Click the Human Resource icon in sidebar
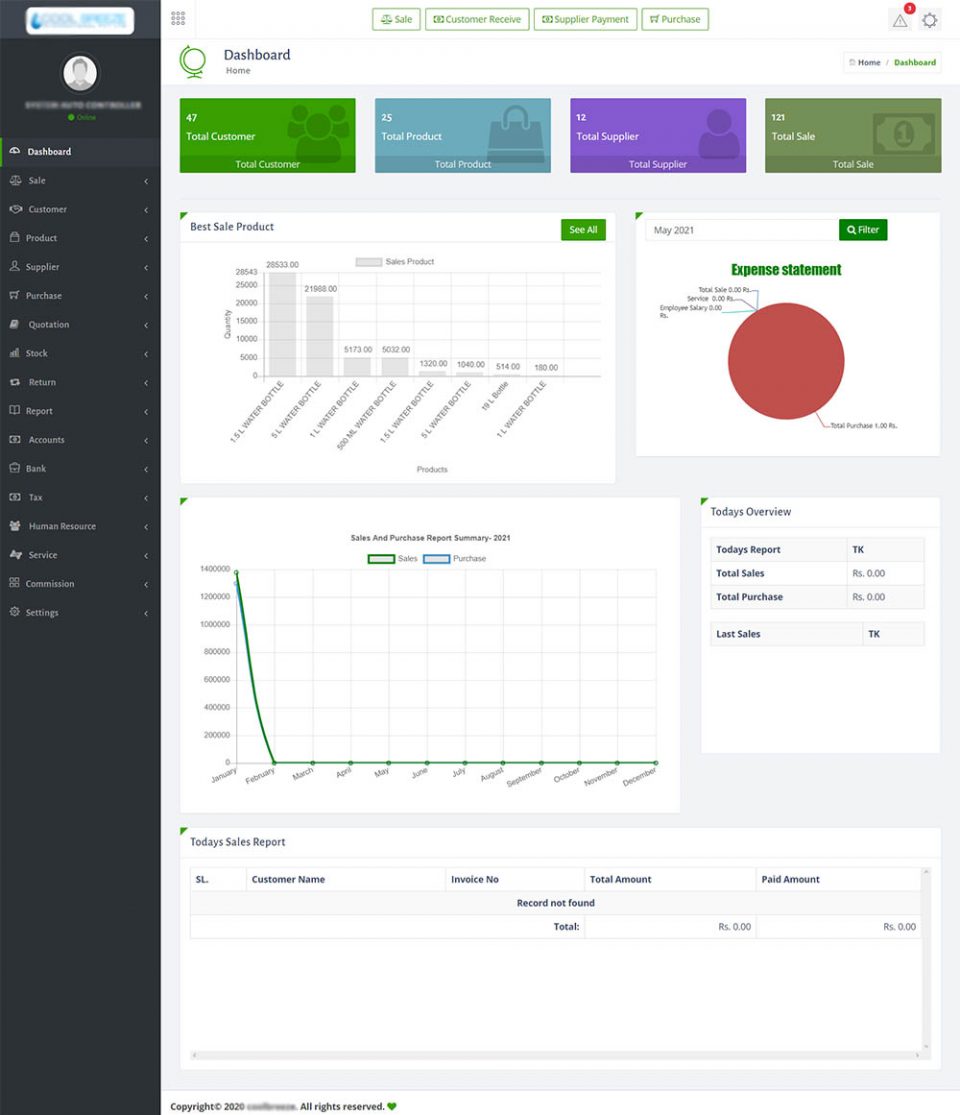The image size is (960, 1115). pos(15,526)
